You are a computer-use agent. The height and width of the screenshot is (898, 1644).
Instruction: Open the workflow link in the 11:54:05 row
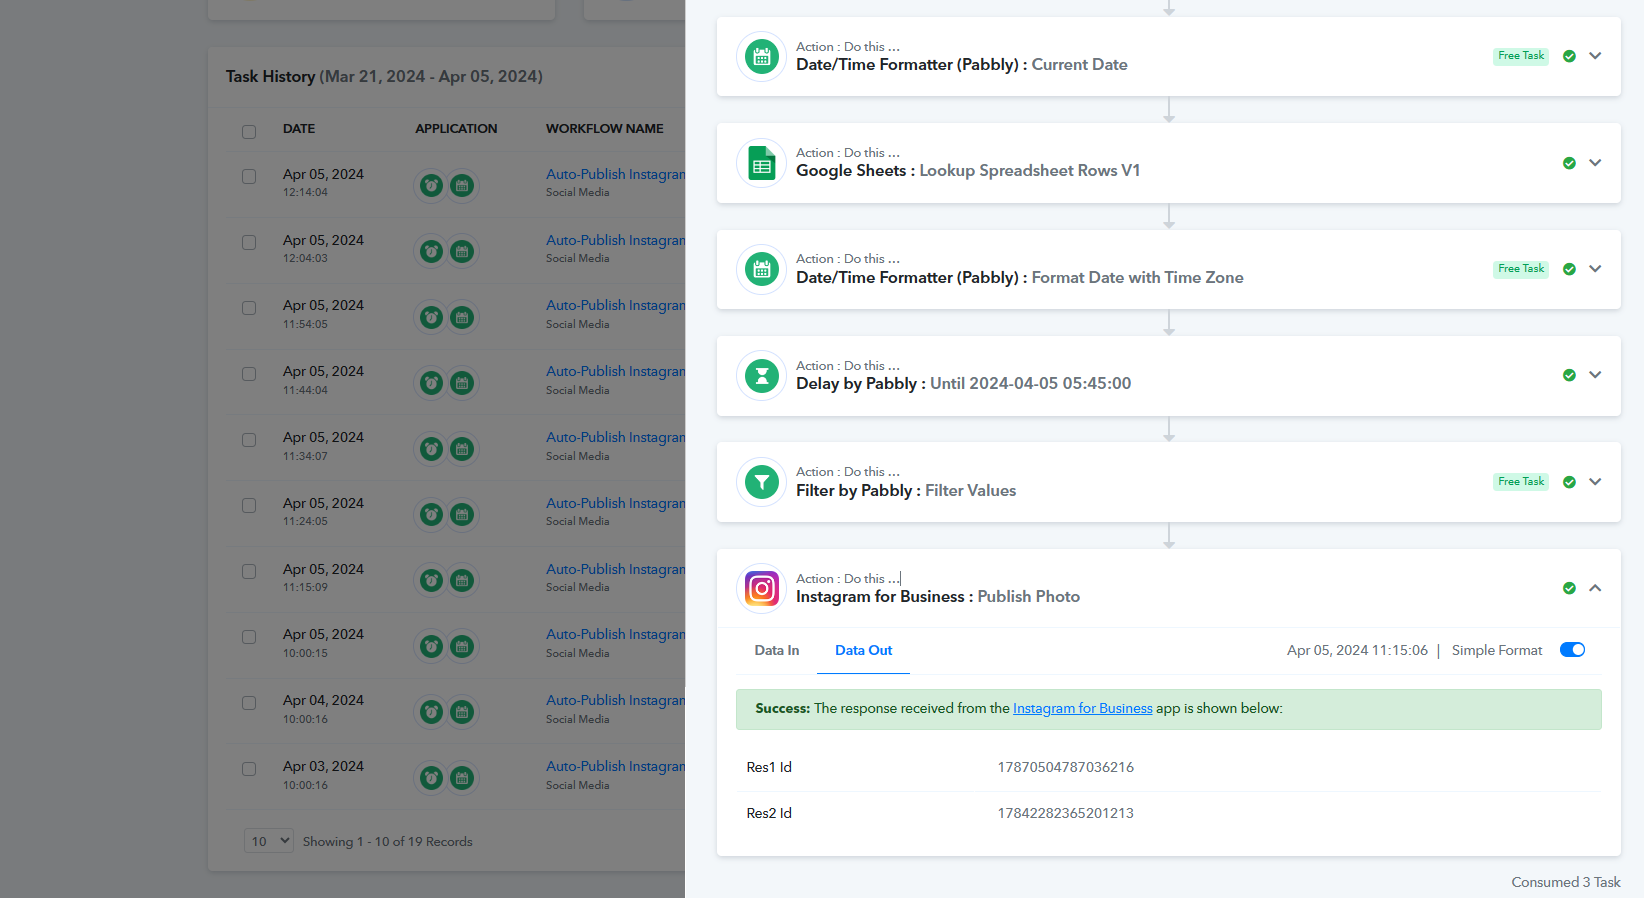point(615,305)
